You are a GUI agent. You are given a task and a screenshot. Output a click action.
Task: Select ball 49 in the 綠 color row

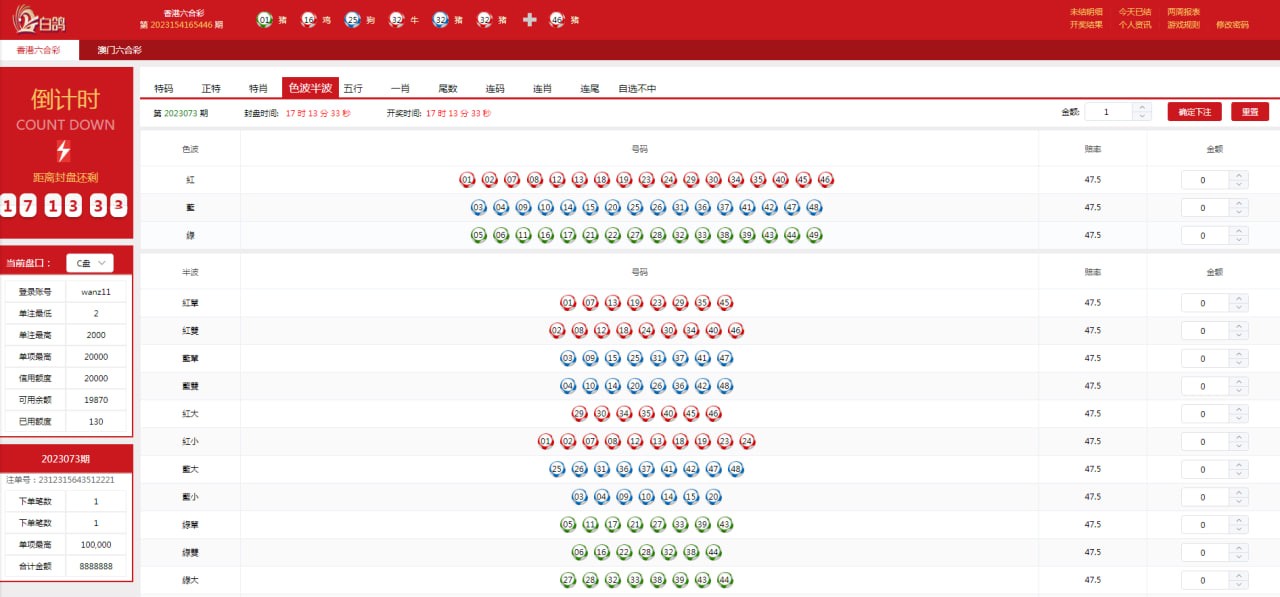click(x=814, y=236)
